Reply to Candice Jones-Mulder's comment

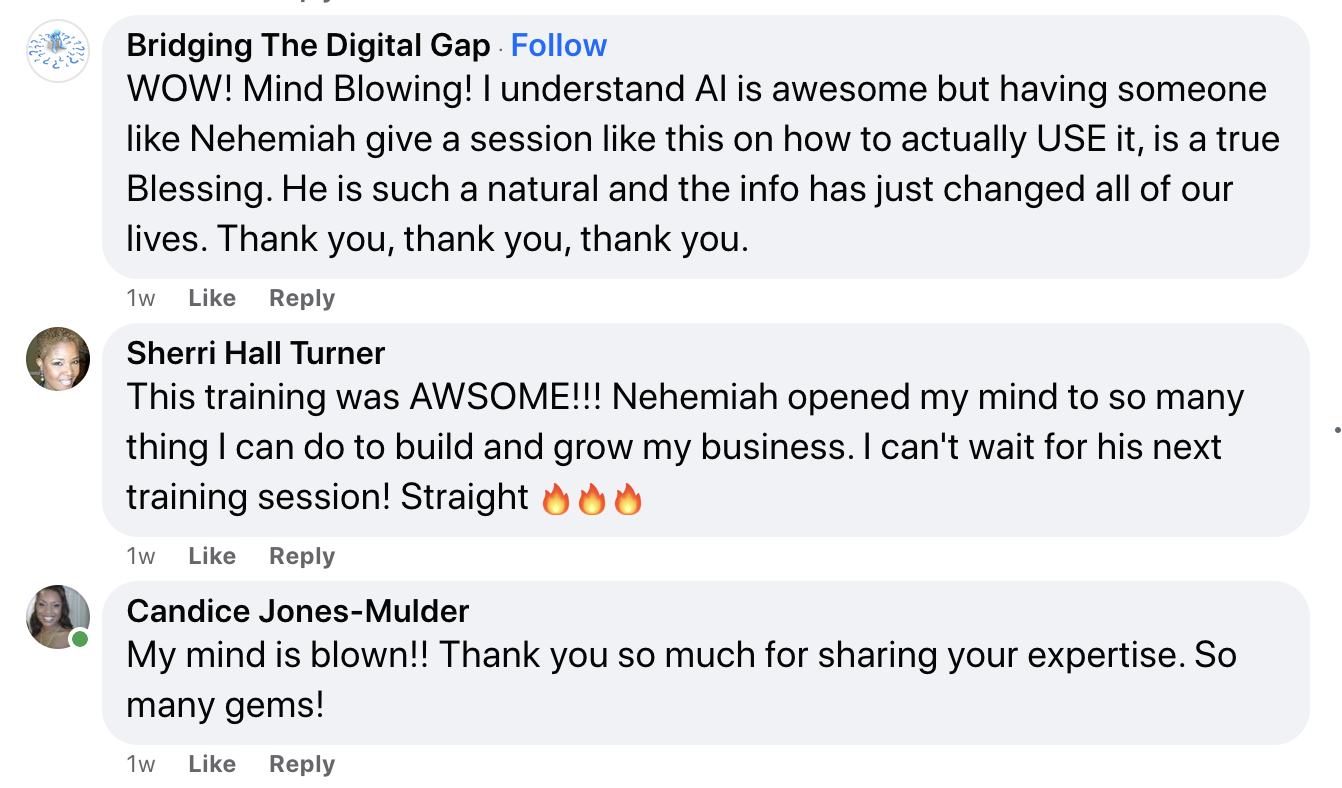point(302,764)
